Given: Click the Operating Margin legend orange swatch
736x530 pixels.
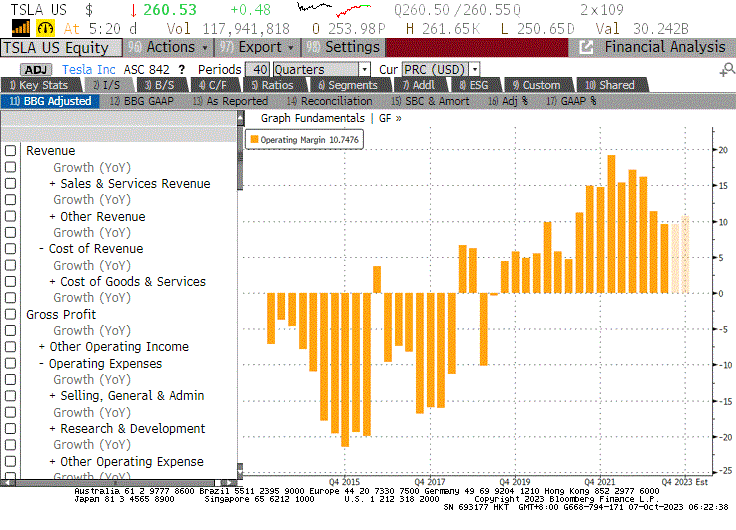Looking at the screenshot, I should [254, 139].
